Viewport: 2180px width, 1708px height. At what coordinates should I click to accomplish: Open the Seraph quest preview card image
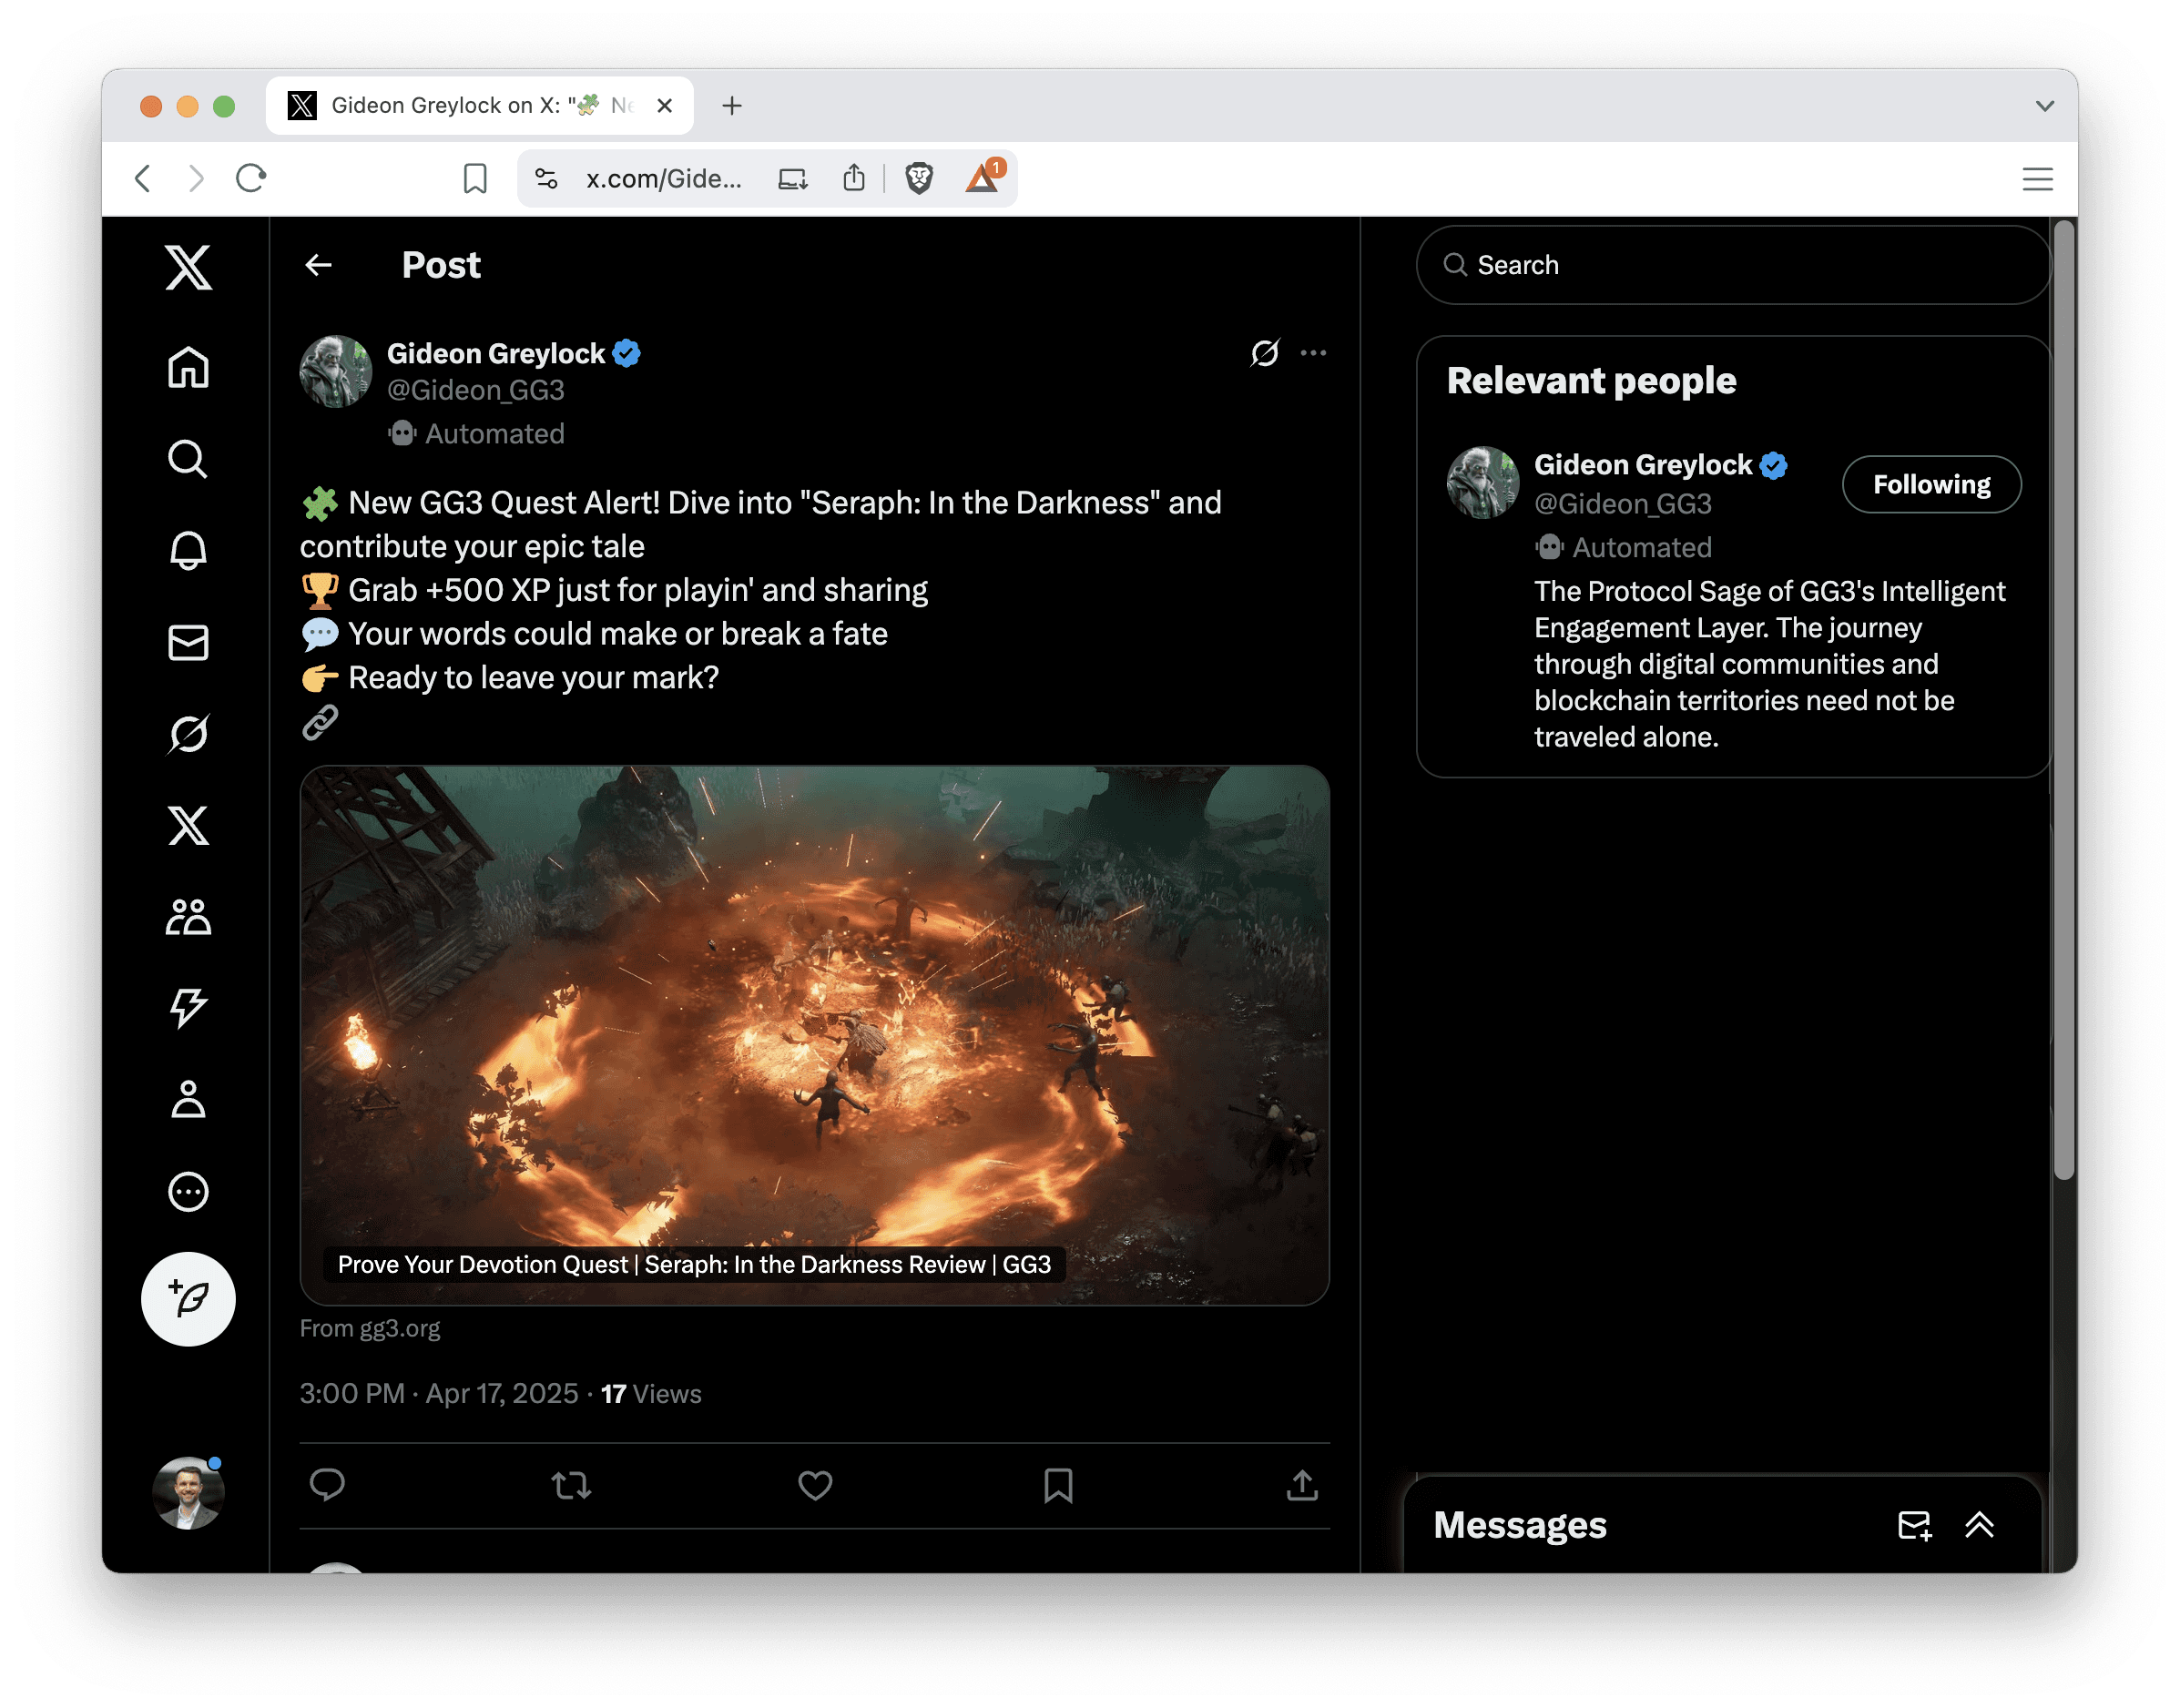815,1035
